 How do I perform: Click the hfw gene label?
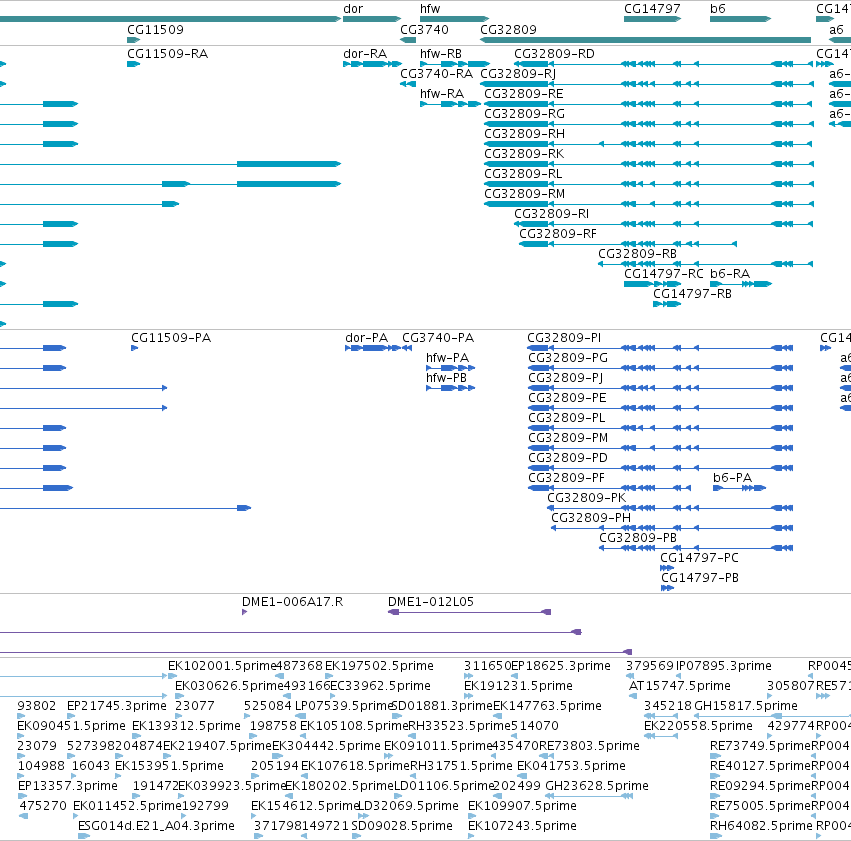coord(430,9)
